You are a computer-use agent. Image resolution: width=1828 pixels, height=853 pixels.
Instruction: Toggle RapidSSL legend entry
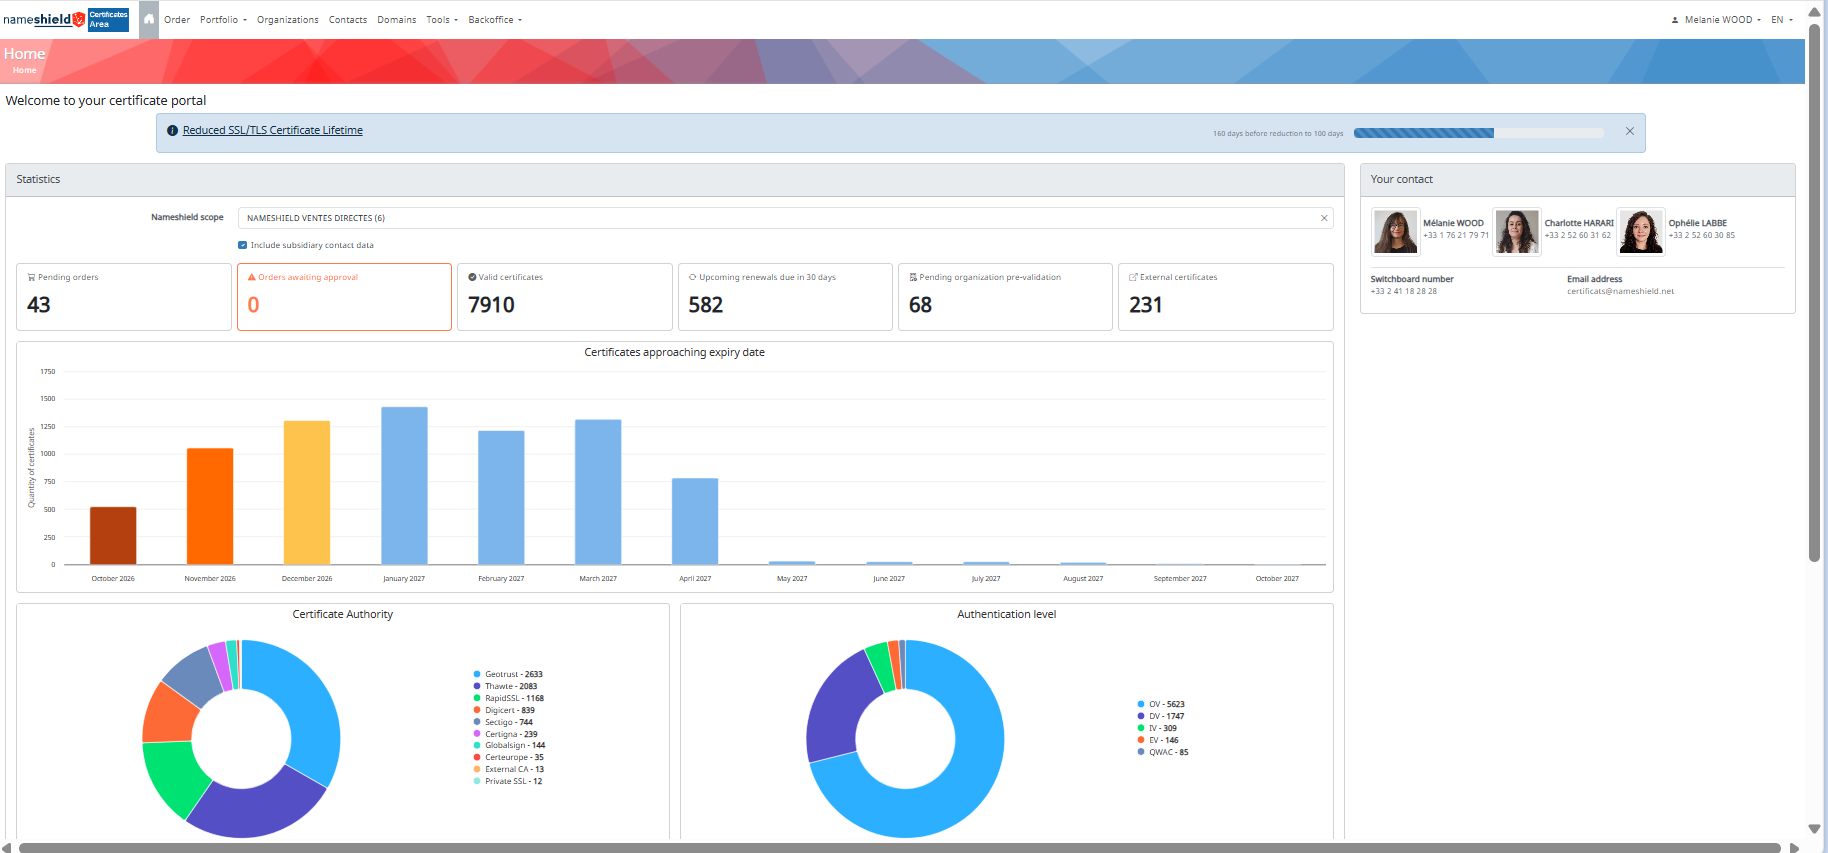click(x=508, y=698)
